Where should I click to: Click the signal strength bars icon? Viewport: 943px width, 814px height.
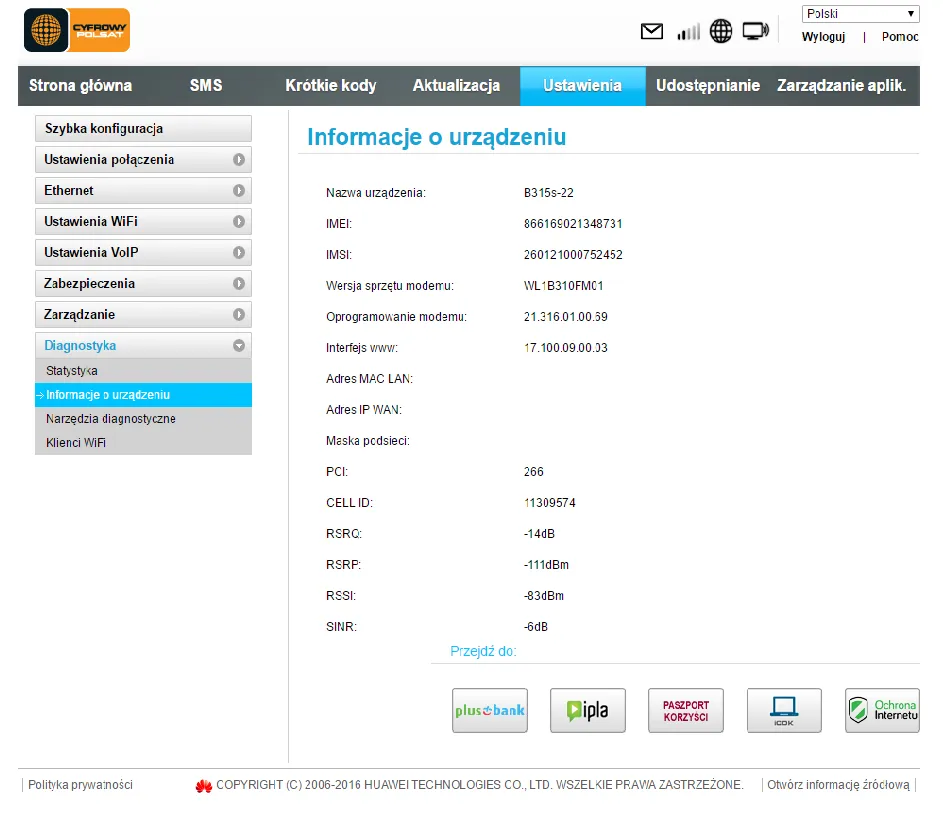click(689, 31)
